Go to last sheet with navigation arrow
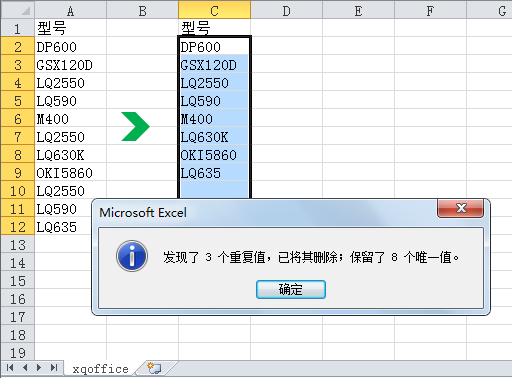Viewport: 512px width, 378px height. coord(54,368)
